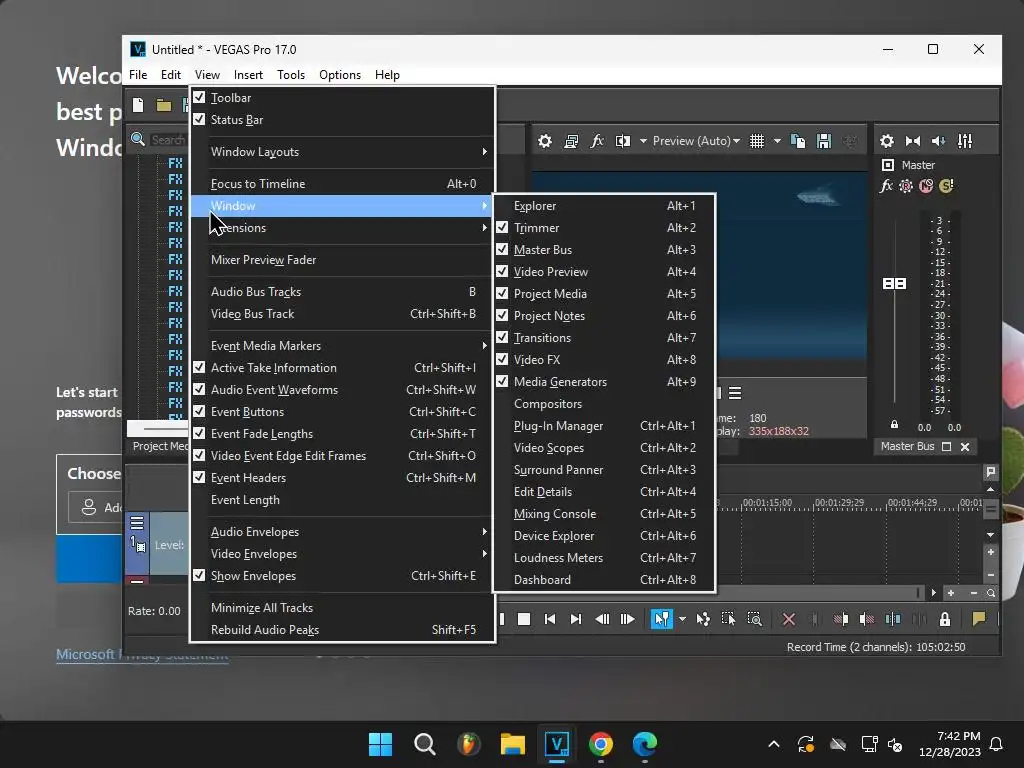Toggle split screen view icon
The image size is (1024, 768).
pos(623,141)
